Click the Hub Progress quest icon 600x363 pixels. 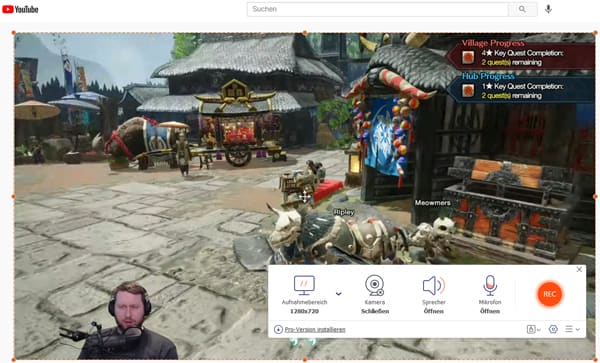[468, 91]
